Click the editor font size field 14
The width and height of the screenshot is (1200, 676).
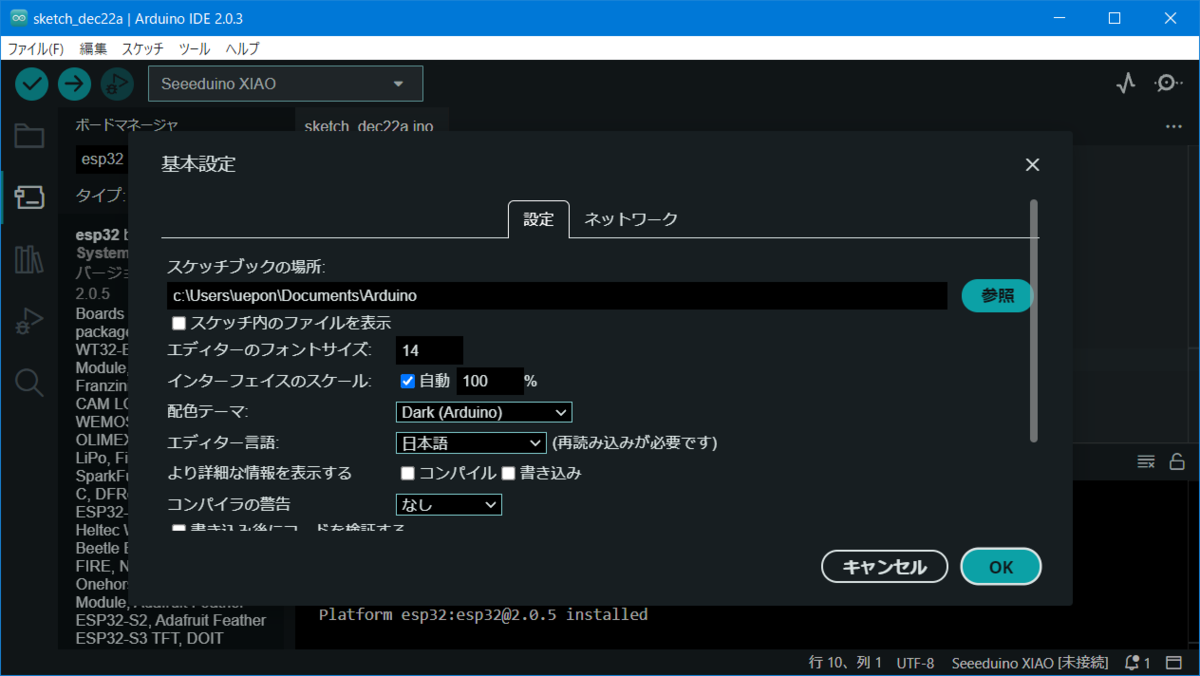pos(429,350)
